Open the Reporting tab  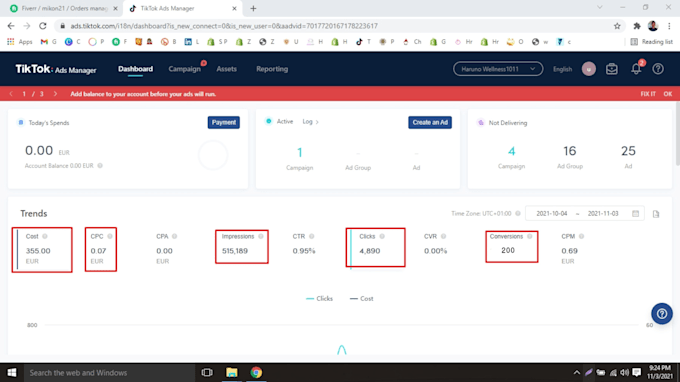[x=272, y=69]
